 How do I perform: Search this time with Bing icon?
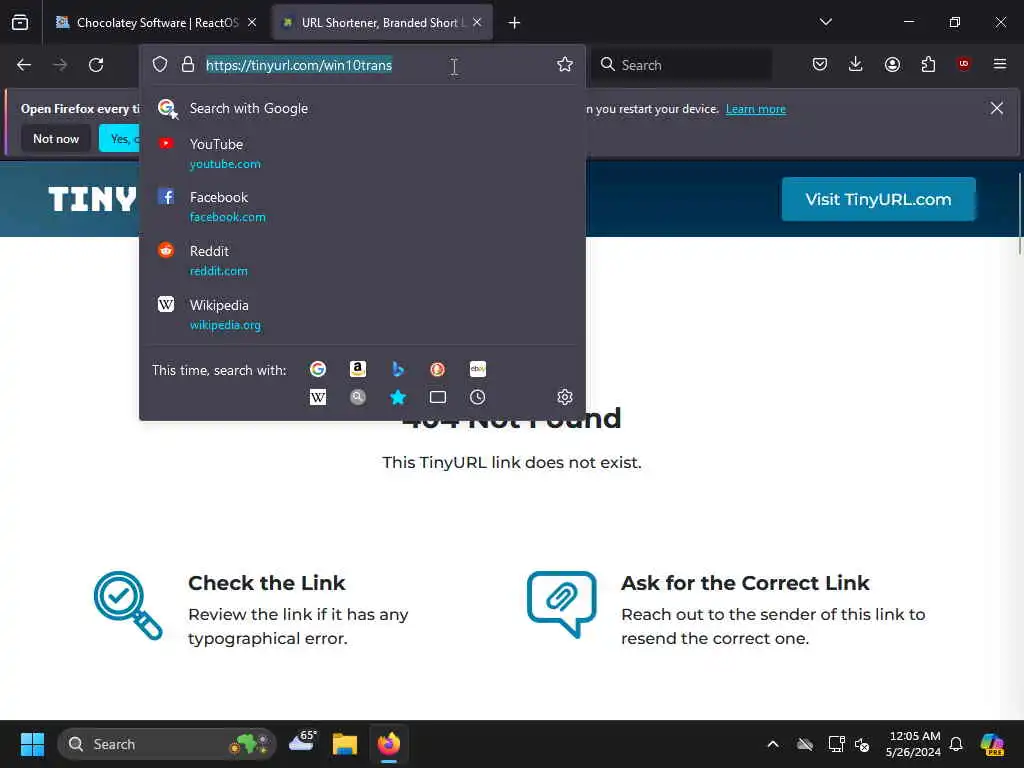pos(398,369)
